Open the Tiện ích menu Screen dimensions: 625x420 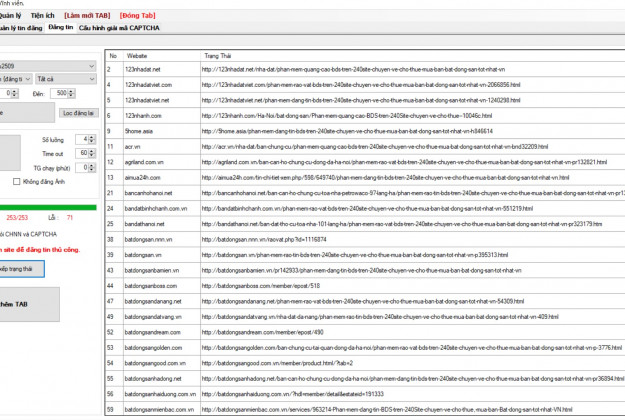[x=42, y=16]
